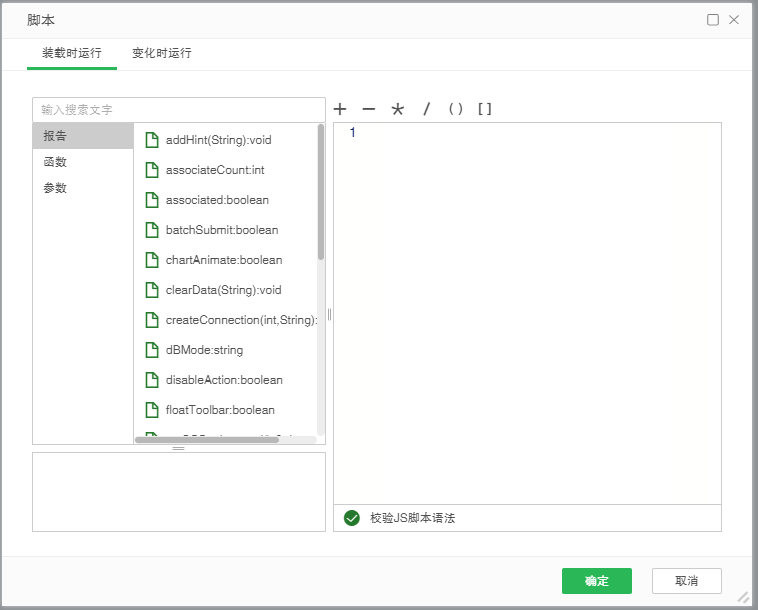Insert the minus operator
758x610 pixels.
point(368,109)
